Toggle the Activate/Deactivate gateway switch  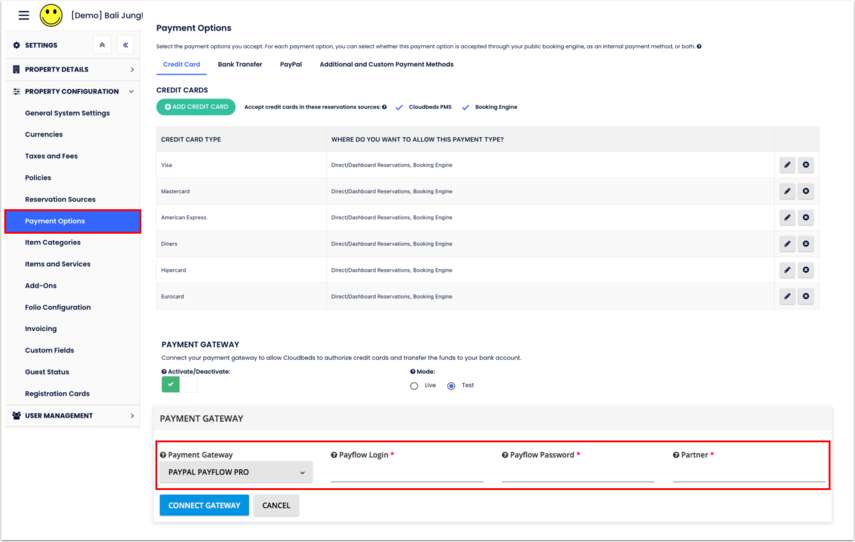(x=179, y=384)
